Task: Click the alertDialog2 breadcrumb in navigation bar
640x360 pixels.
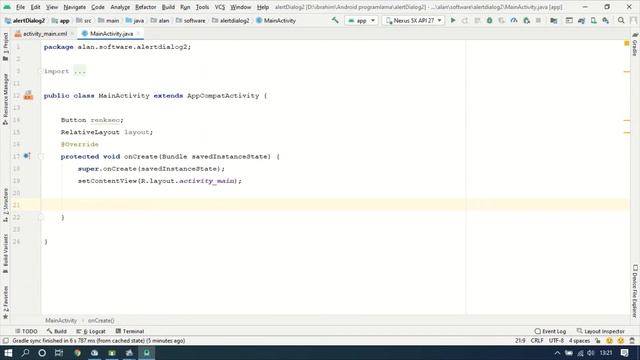Action: 25,20
